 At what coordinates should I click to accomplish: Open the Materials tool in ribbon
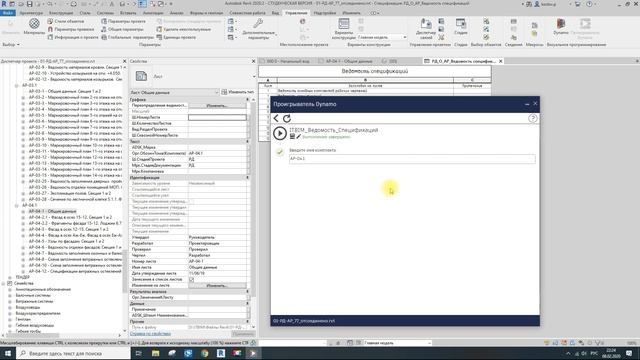34,26
